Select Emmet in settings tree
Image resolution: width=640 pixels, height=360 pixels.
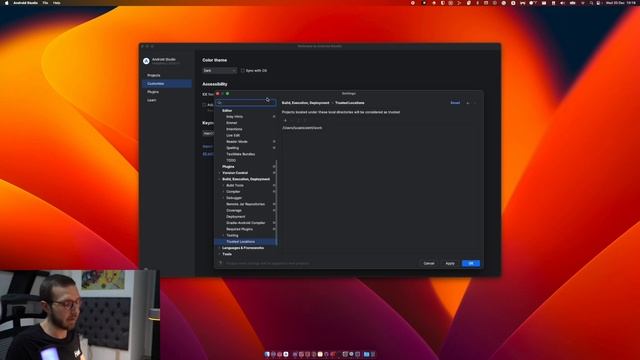pyautogui.click(x=231, y=123)
